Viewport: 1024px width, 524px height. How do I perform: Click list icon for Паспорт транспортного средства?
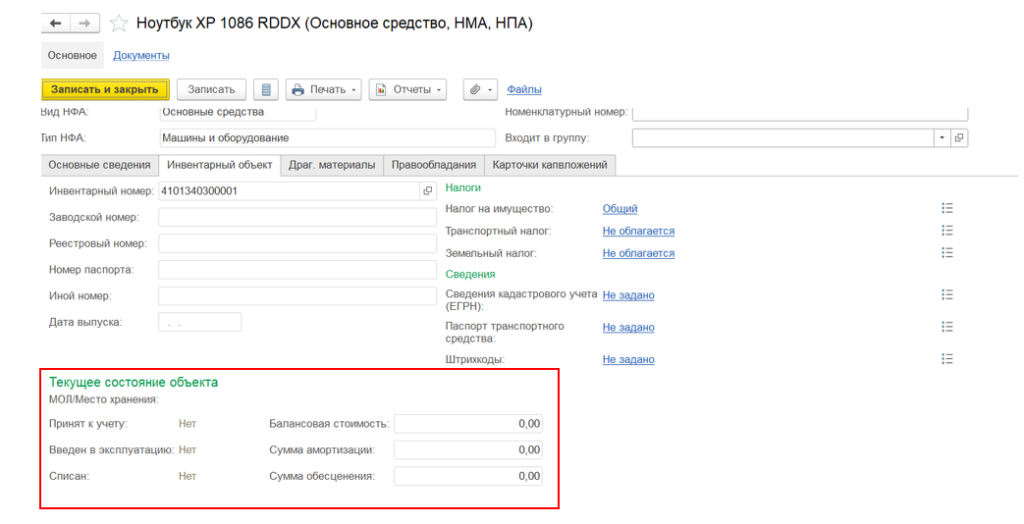click(947, 327)
